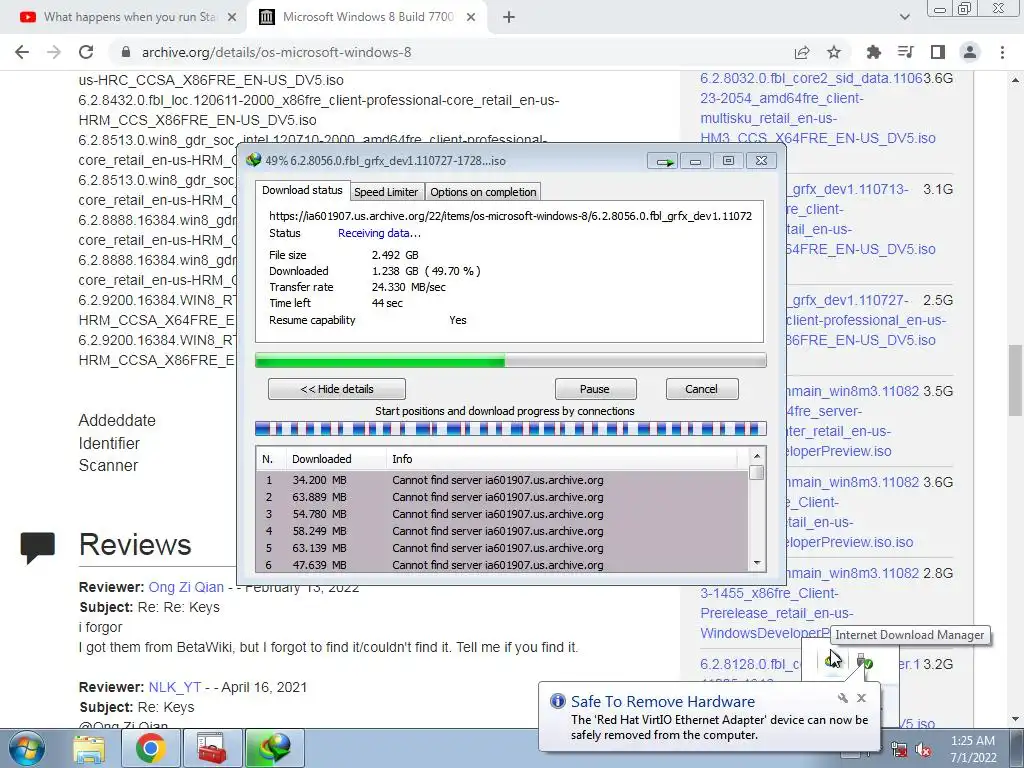Click the Hide details button

pyautogui.click(x=337, y=389)
